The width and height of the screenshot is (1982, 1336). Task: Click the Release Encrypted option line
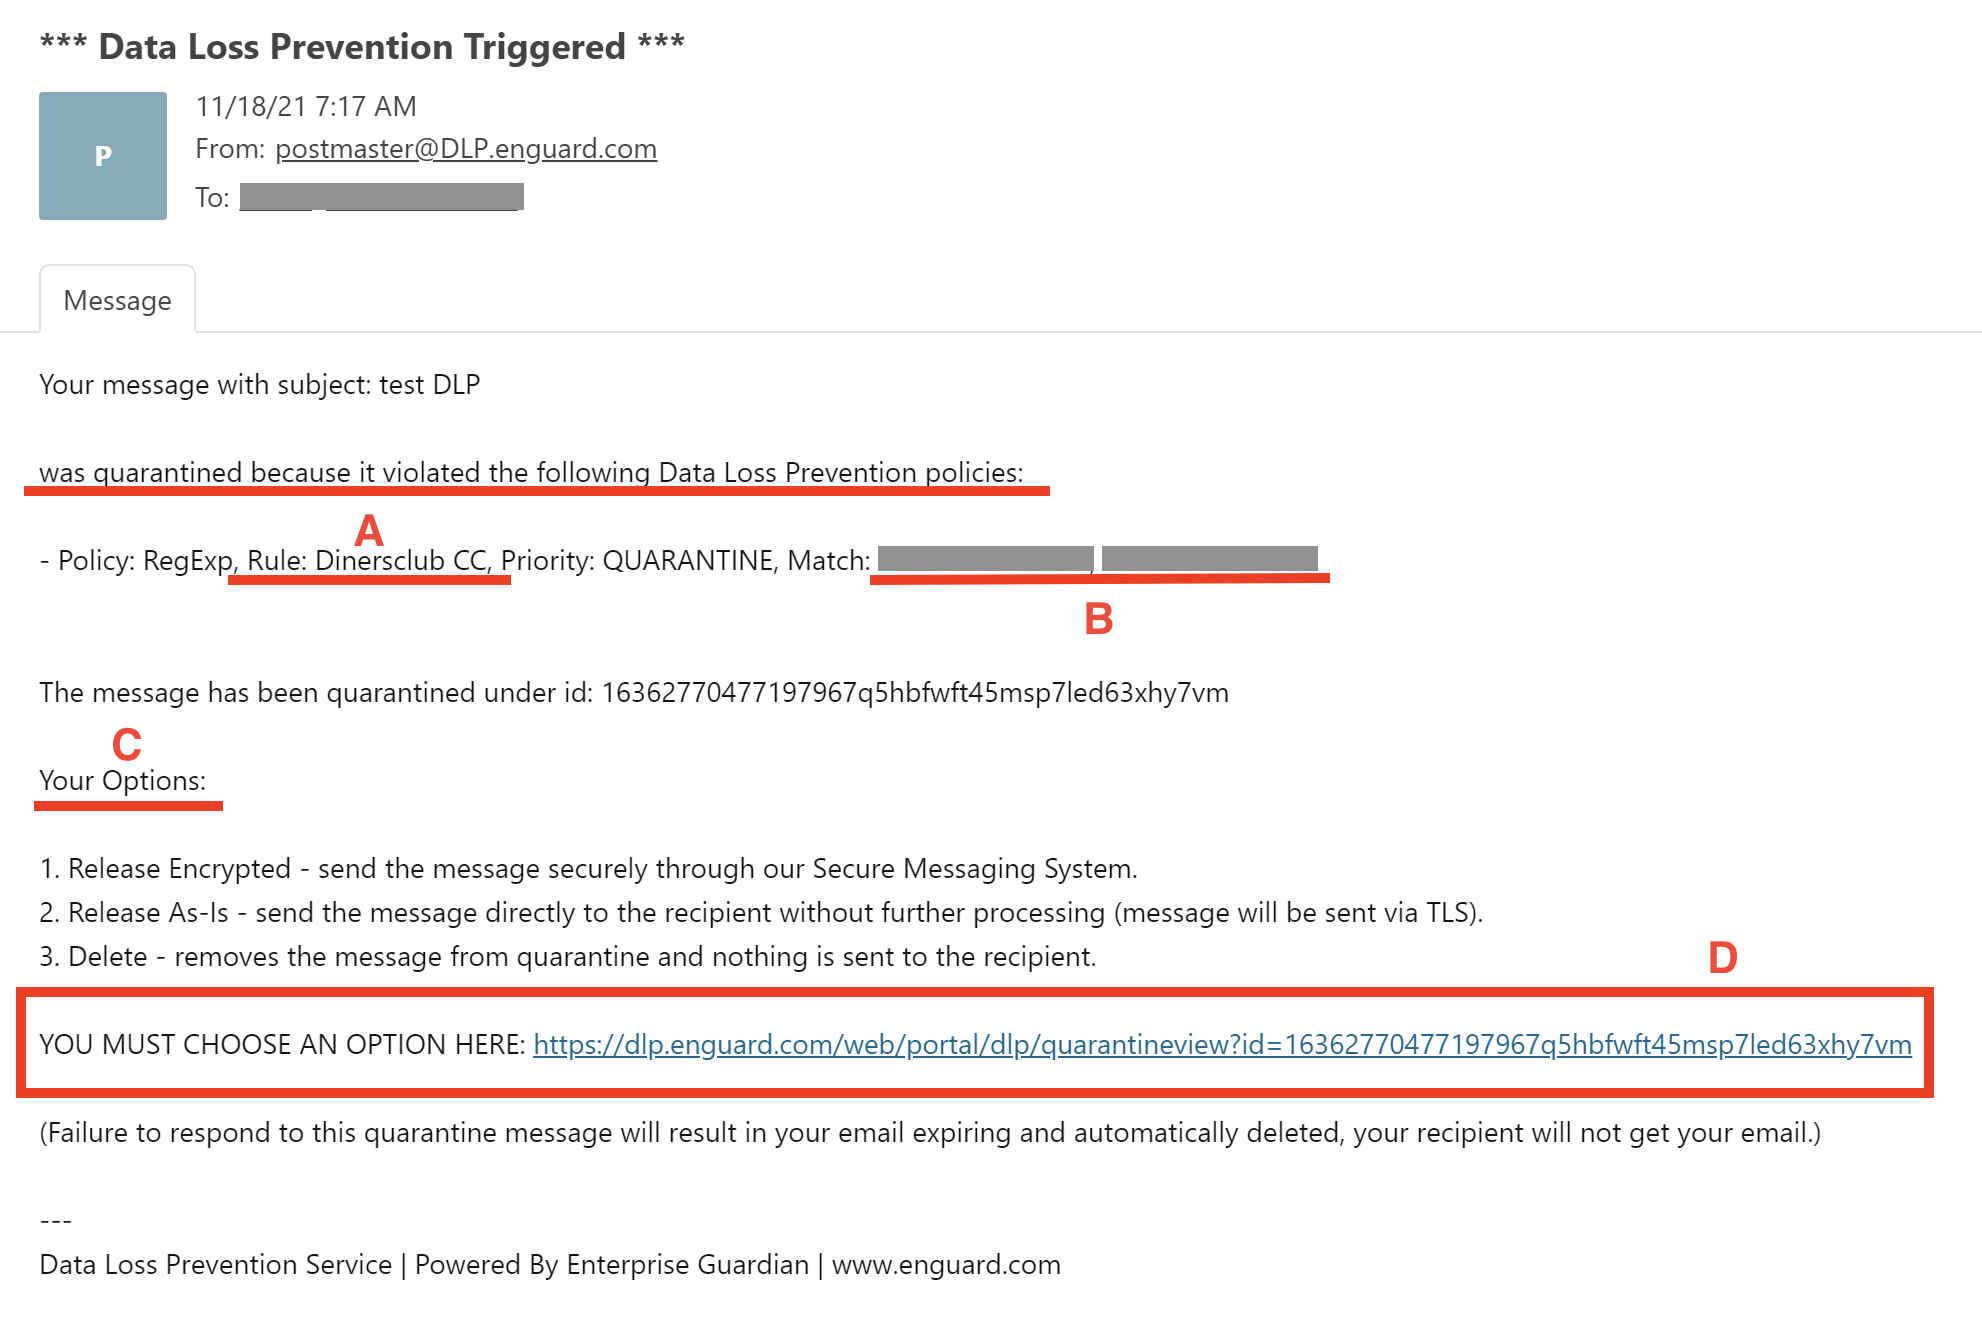pos(588,868)
